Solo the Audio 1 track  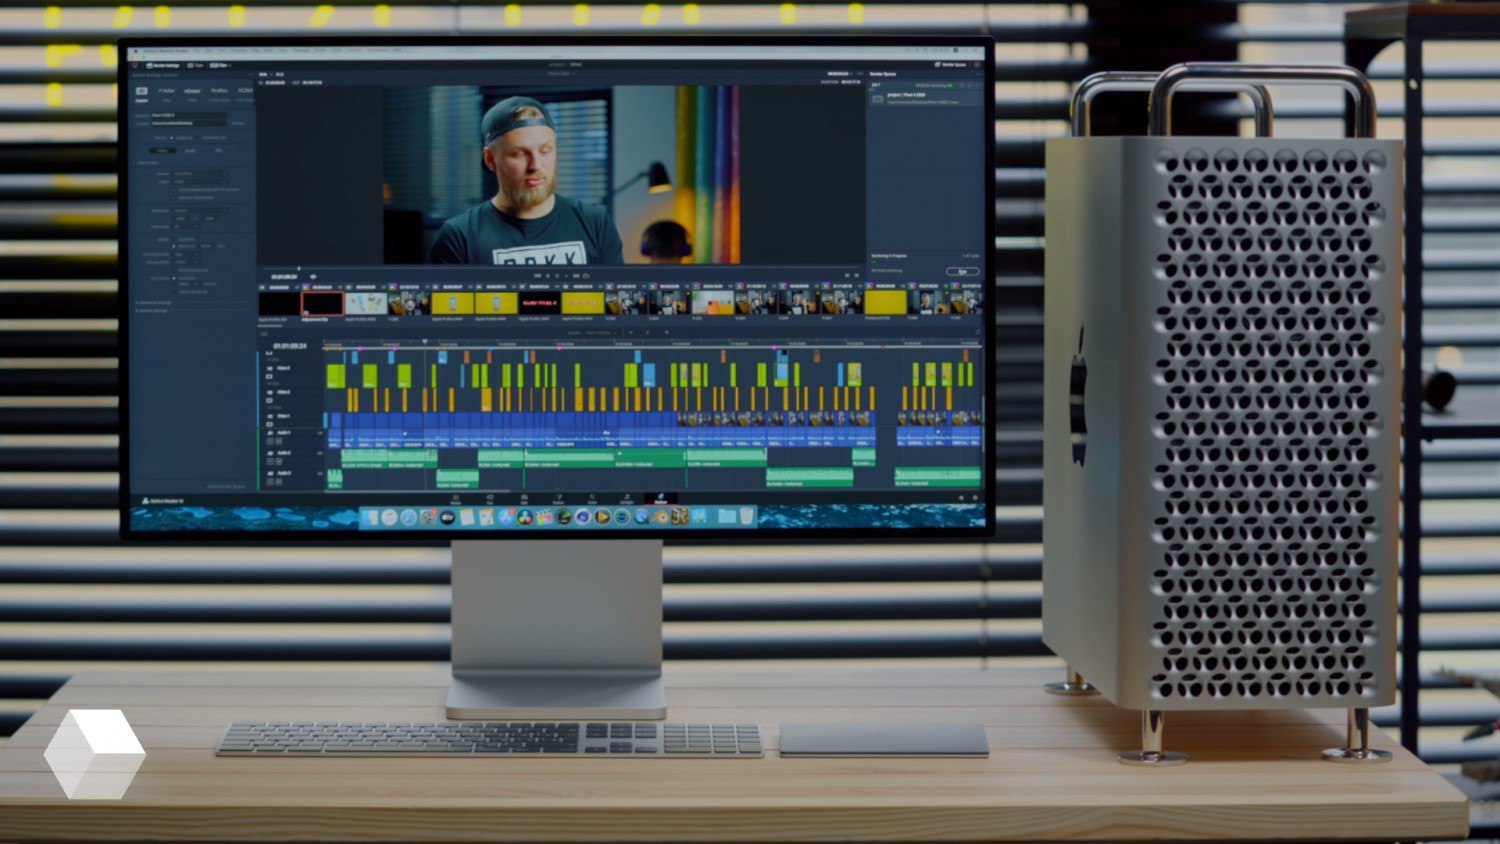[270, 441]
